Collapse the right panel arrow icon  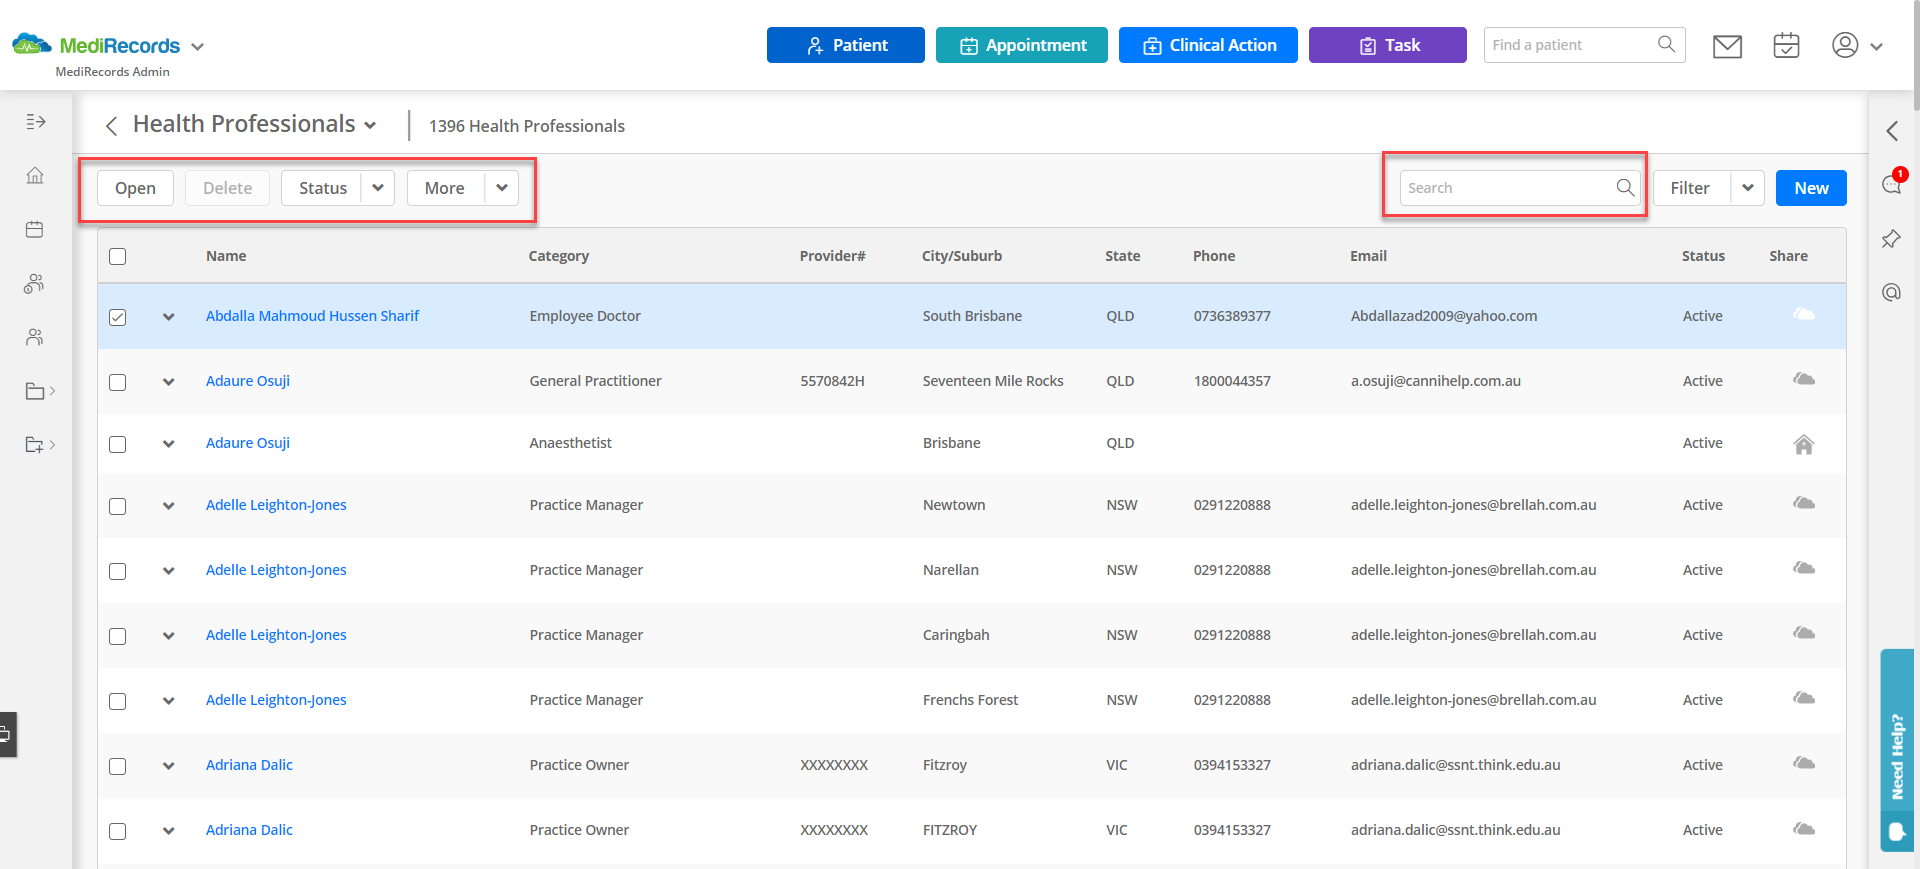1892,131
